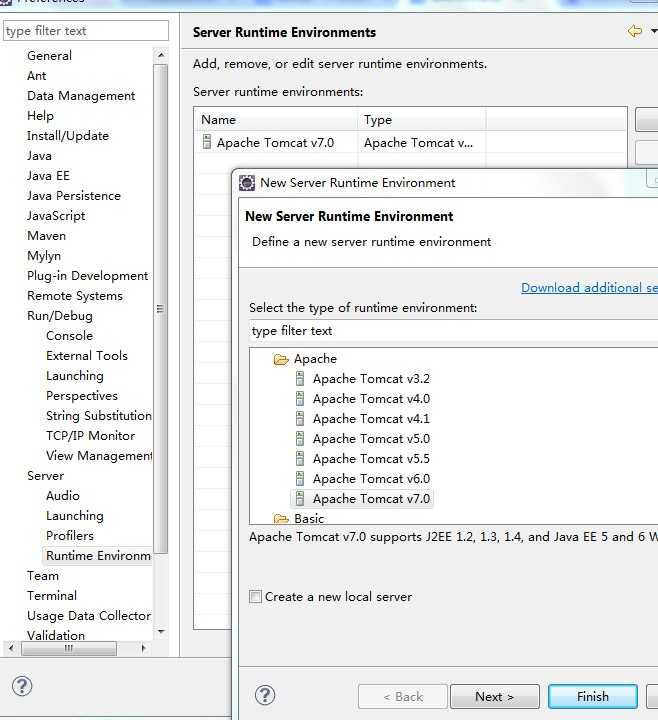The image size is (658, 720).
Task: Select Server in preferences tree
Action: tap(46, 476)
